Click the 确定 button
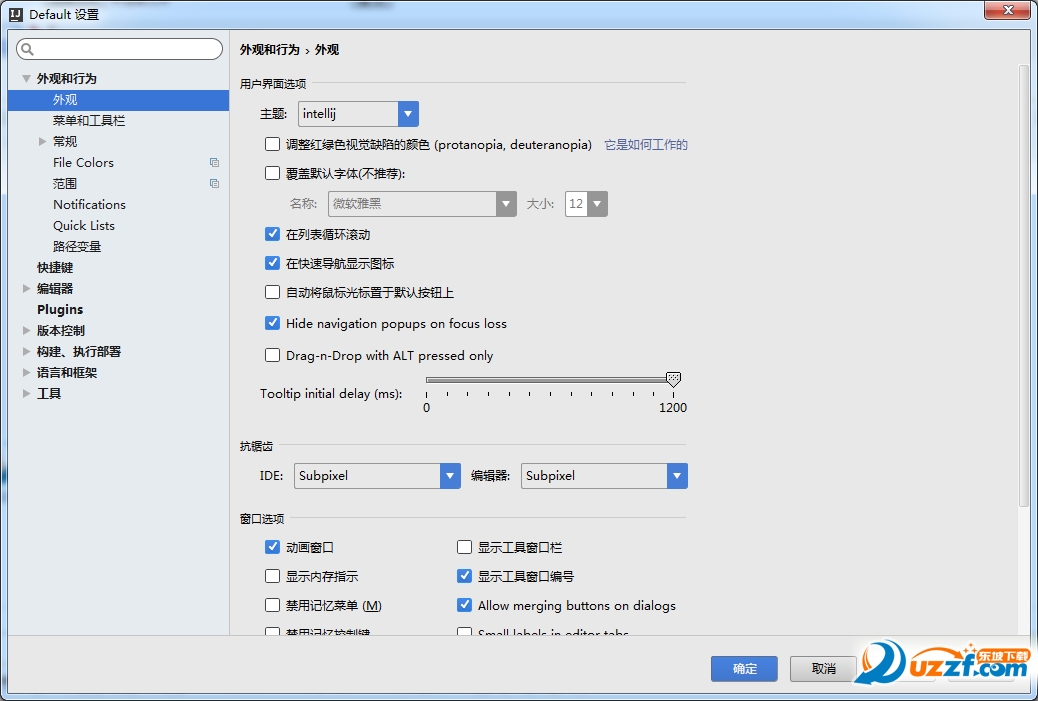Screen dimensions: 1038x701 744,669
